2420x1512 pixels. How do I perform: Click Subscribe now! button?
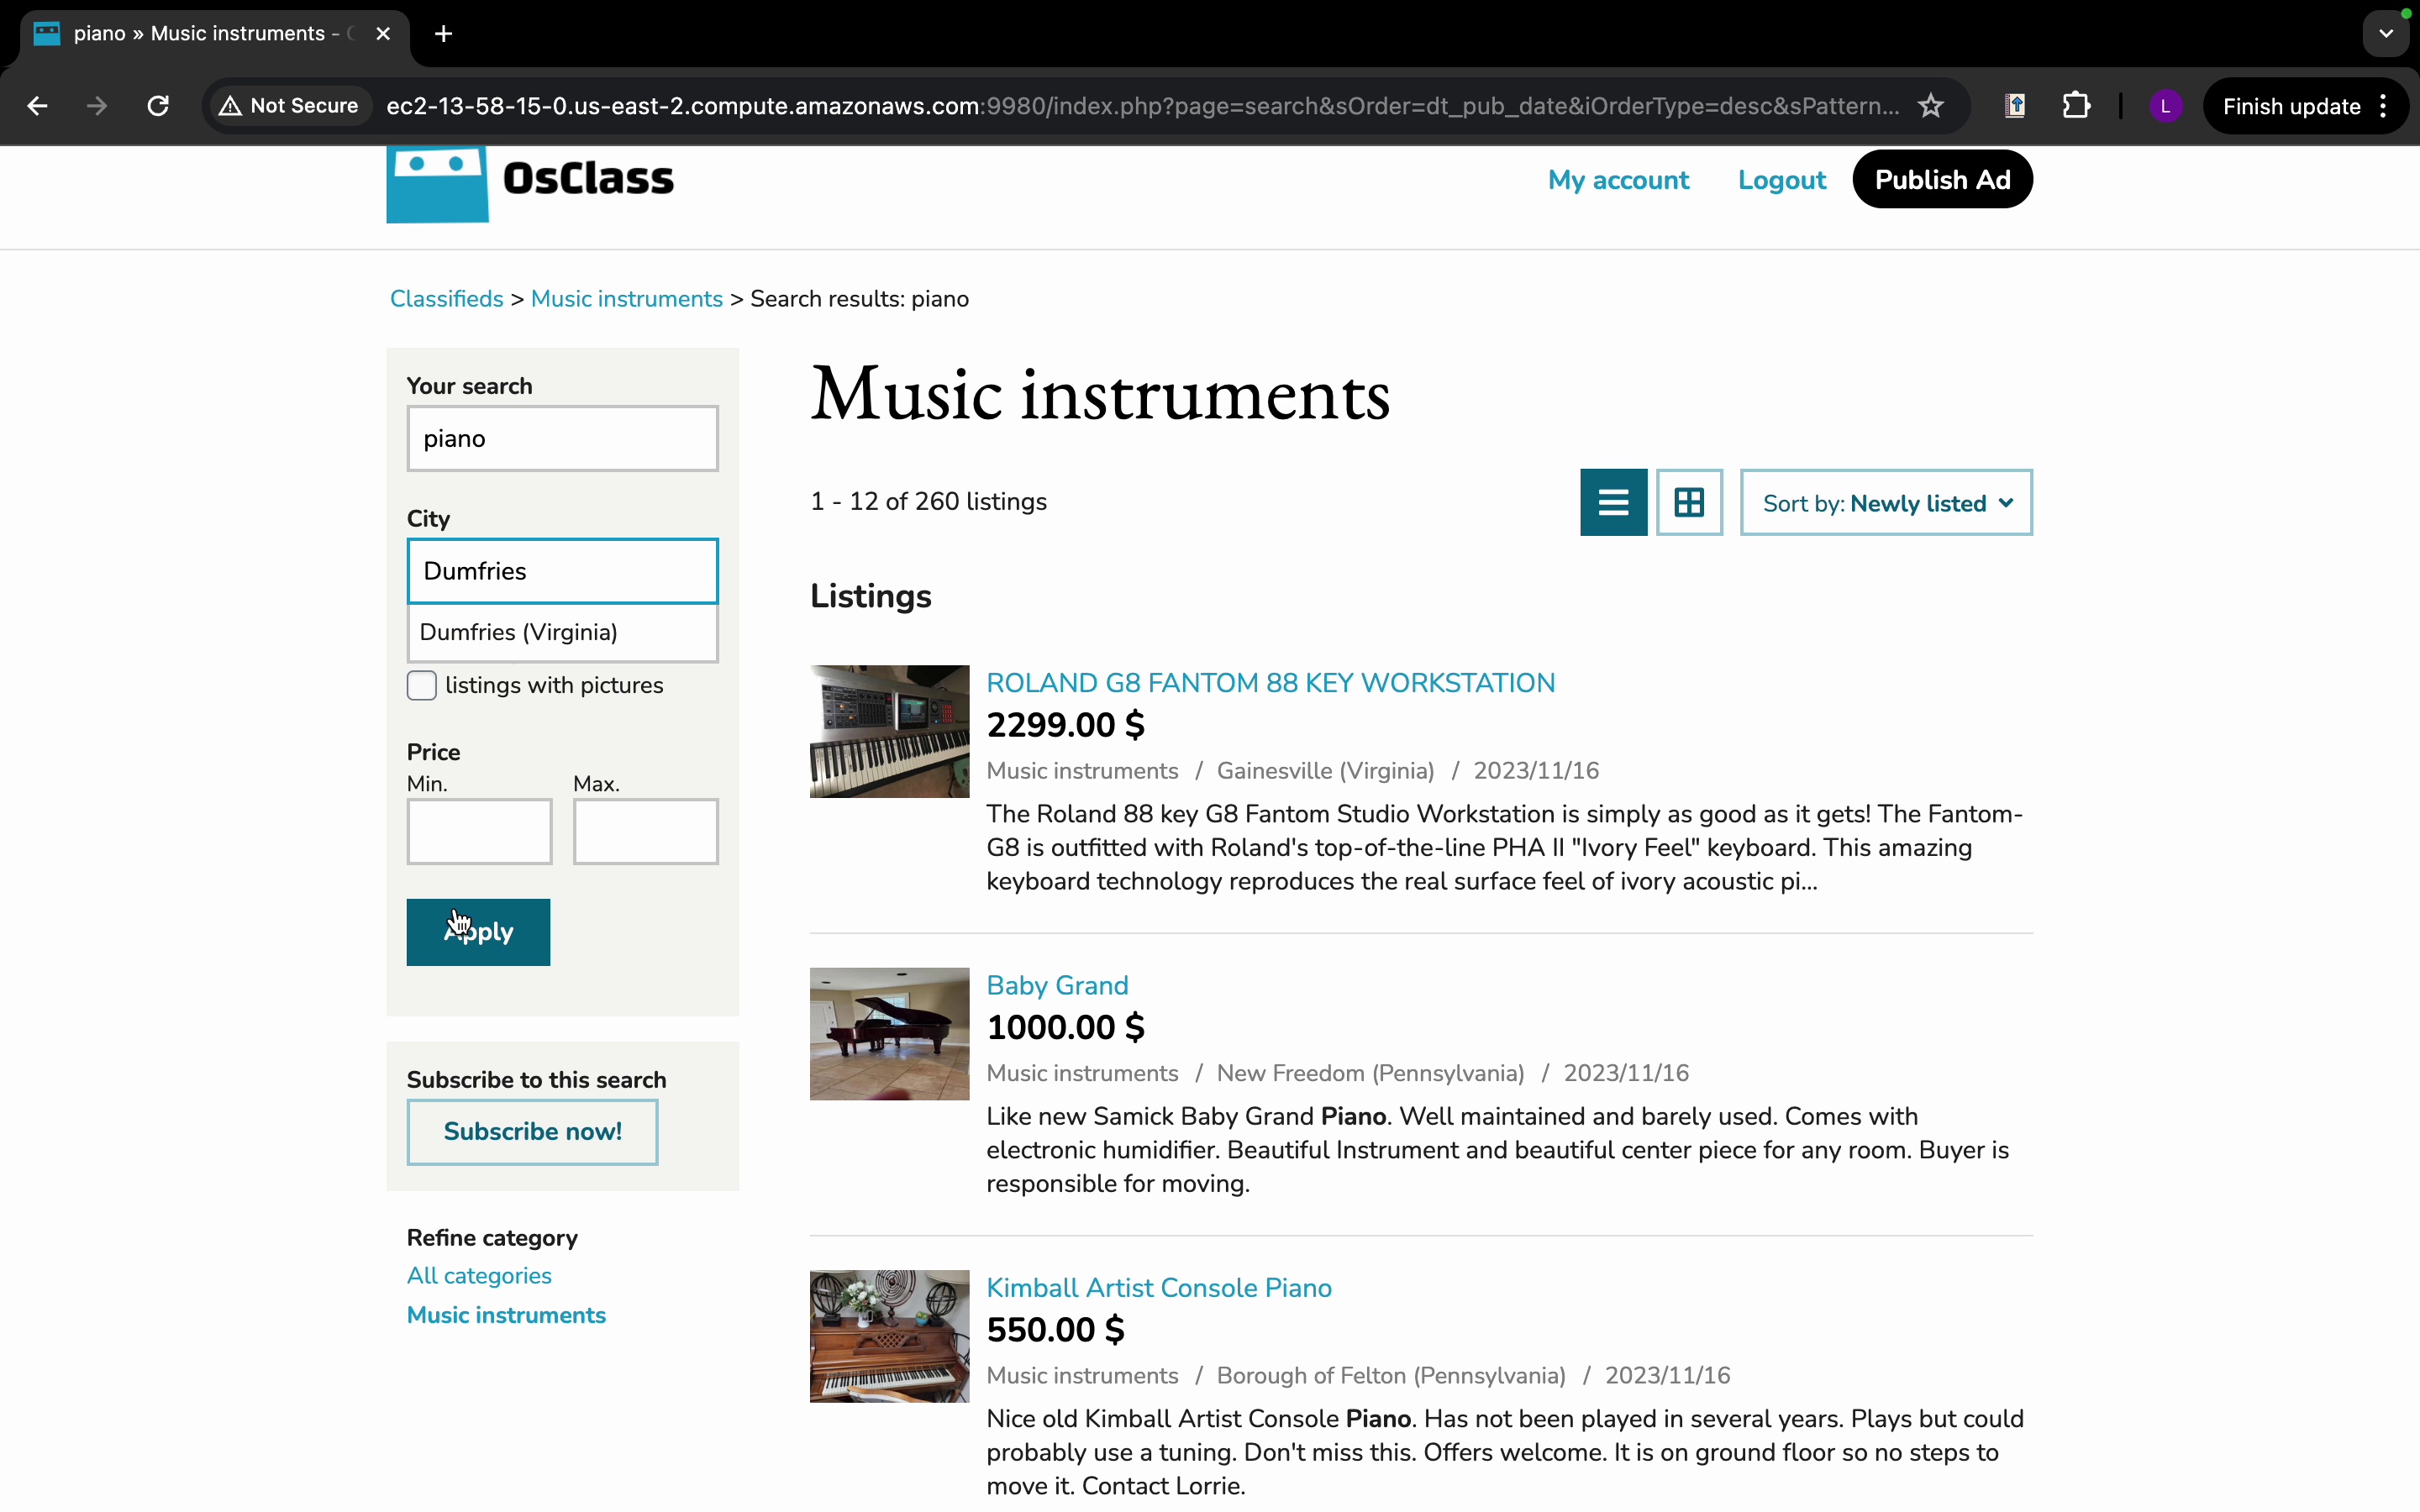point(532,1131)
